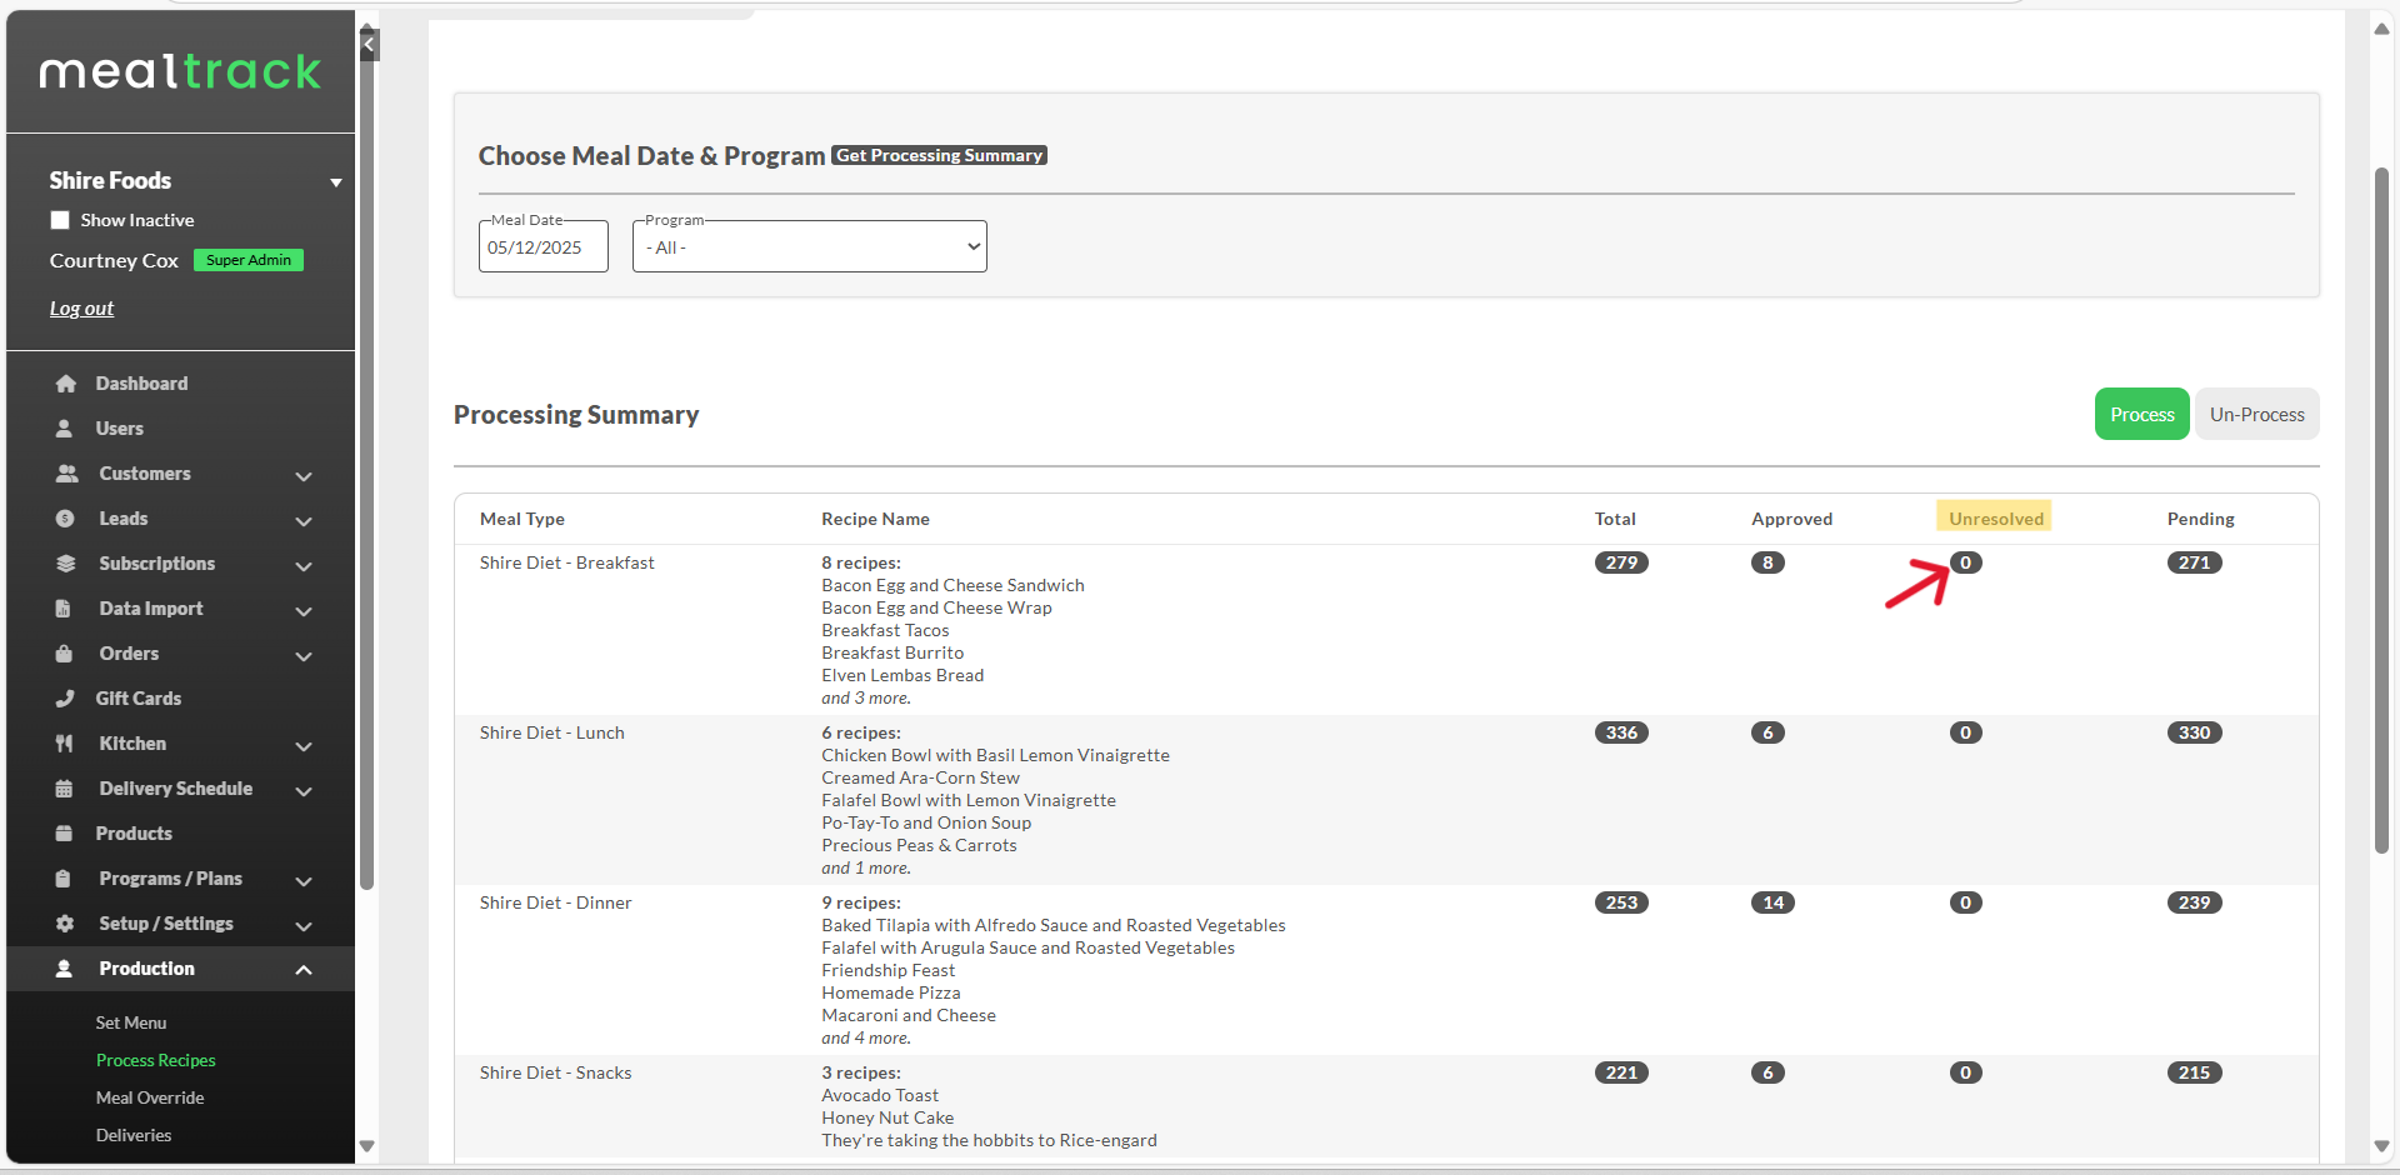
Task: Click the Dashboard home icon
Action: click(66, 383)
